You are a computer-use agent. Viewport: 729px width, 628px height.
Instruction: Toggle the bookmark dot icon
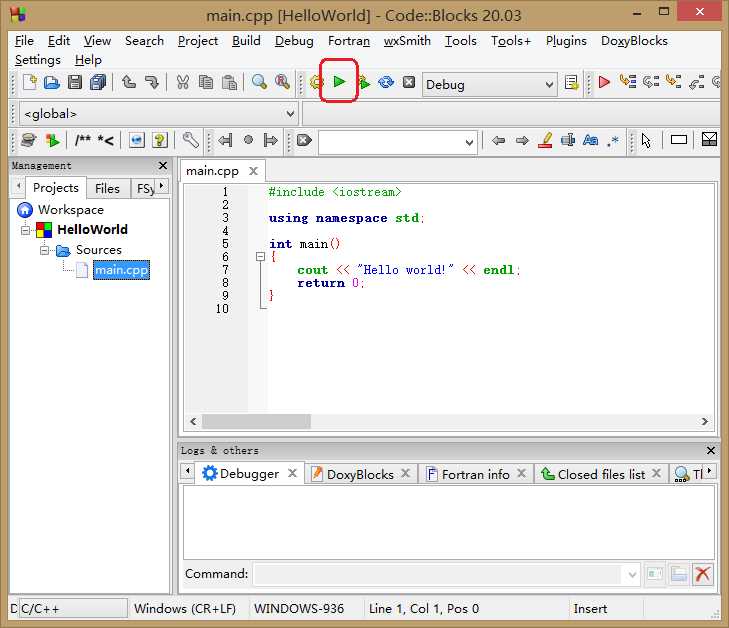(x=248, y=139)
